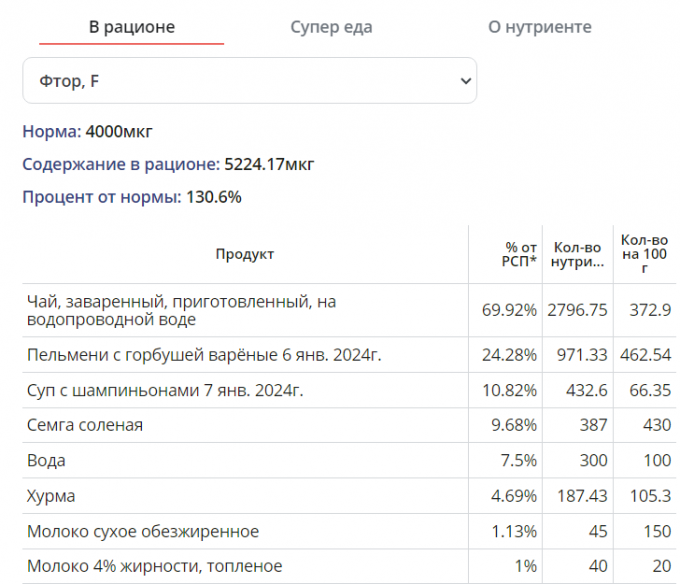The width and height of the screenshot is (680, 584).
Task: Click the «Семга соленая» product
Action: tap(85, 425)
